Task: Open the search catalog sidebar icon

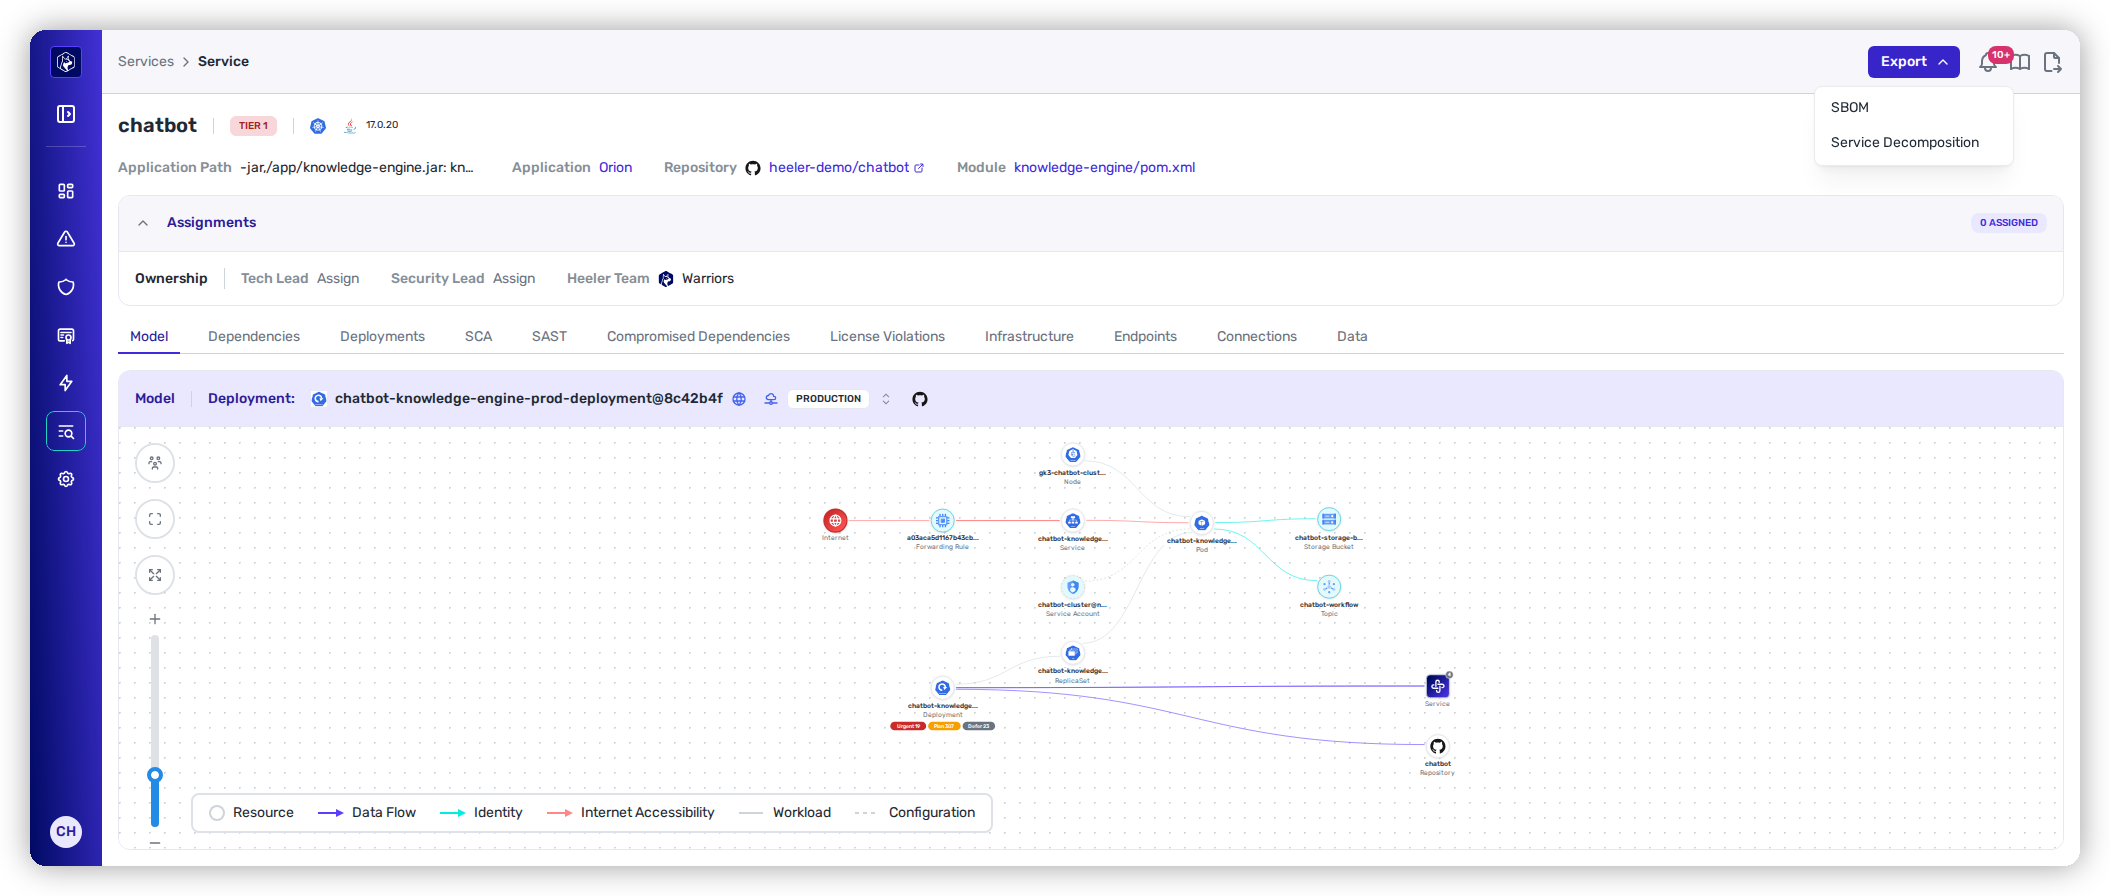Action: pos(66,431)
